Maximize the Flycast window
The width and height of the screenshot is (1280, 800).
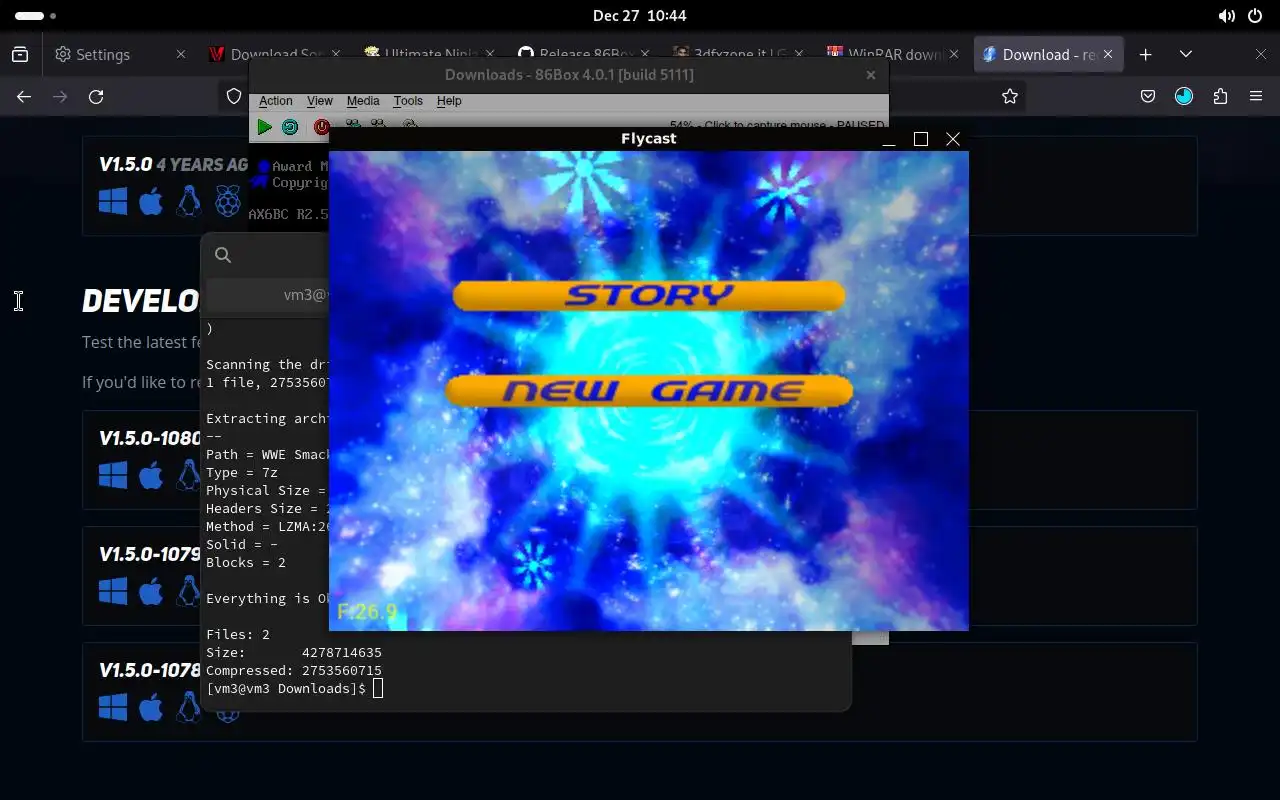click(921, 139)
